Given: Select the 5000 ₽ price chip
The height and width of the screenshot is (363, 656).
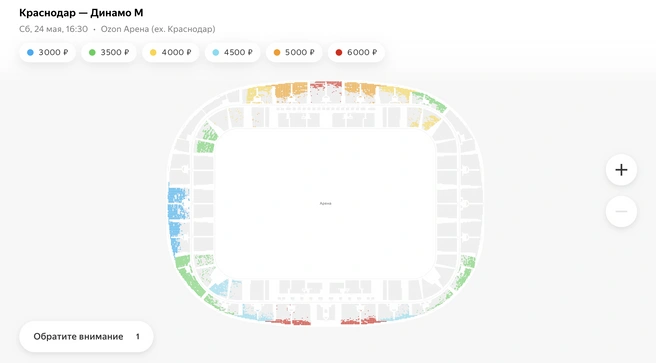Looking at the screenshot, I should pyautogui.click(x=294, y=52).
